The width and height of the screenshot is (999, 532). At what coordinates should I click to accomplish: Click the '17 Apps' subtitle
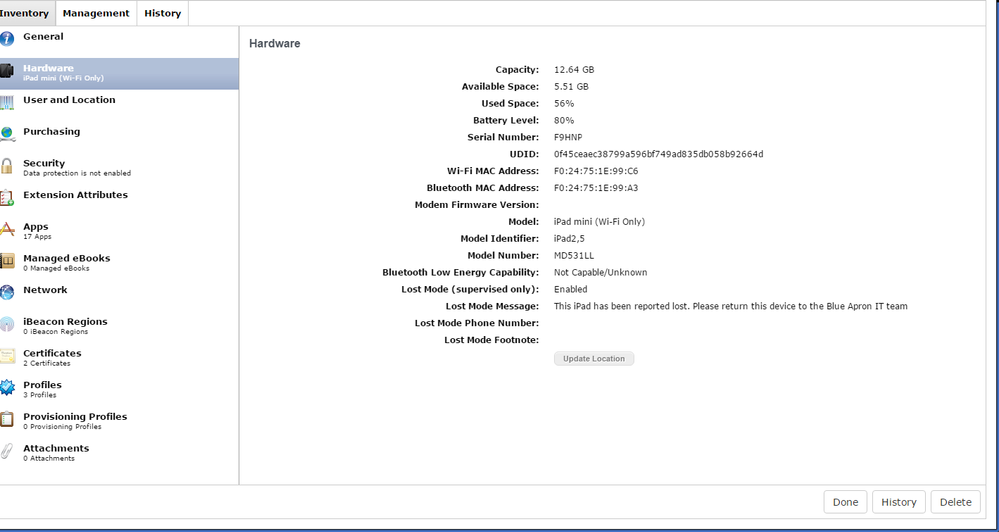(38, 237)
